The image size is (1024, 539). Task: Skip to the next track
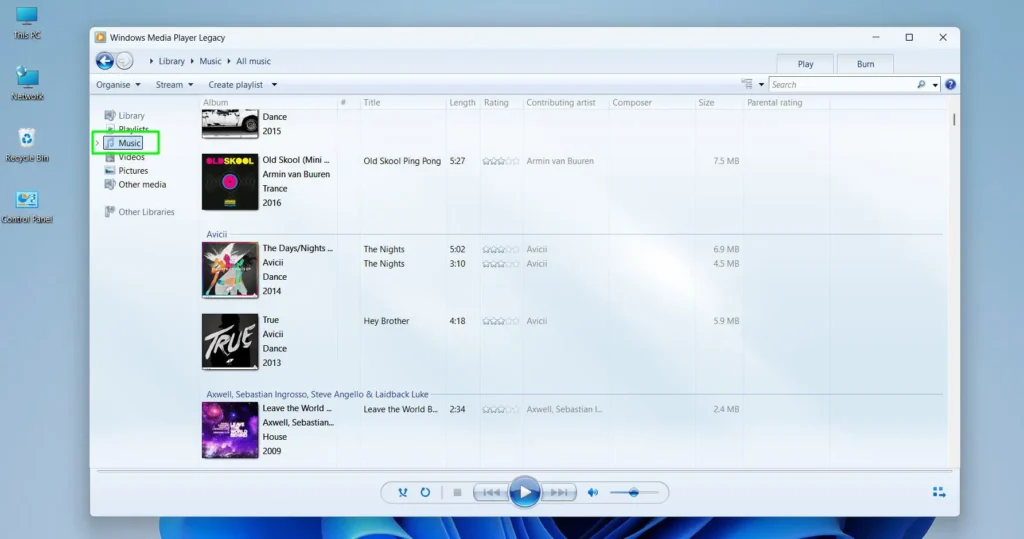pos(558,493)
